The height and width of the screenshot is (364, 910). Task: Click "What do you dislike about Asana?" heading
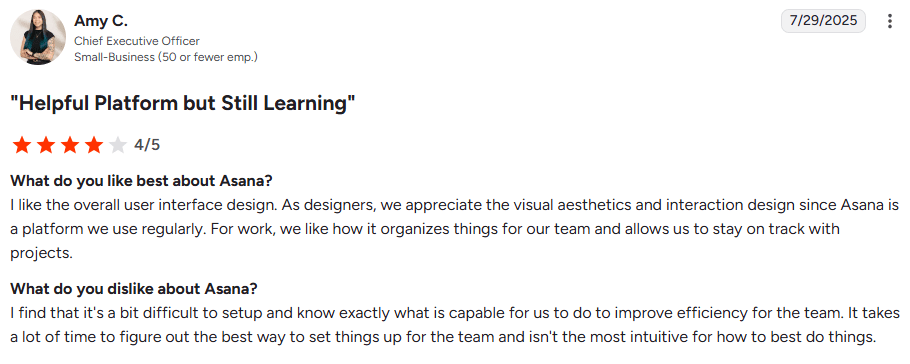pos(134,289)
